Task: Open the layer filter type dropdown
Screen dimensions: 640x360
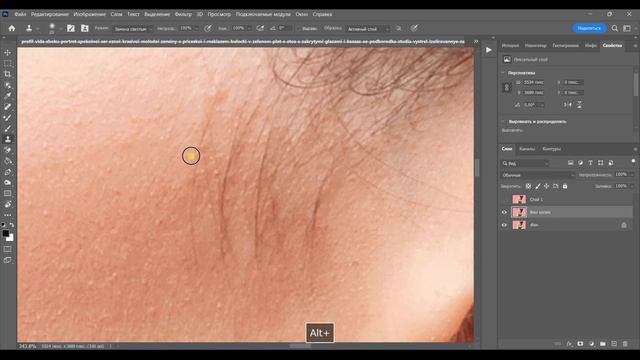Action: tap(525, 163)
